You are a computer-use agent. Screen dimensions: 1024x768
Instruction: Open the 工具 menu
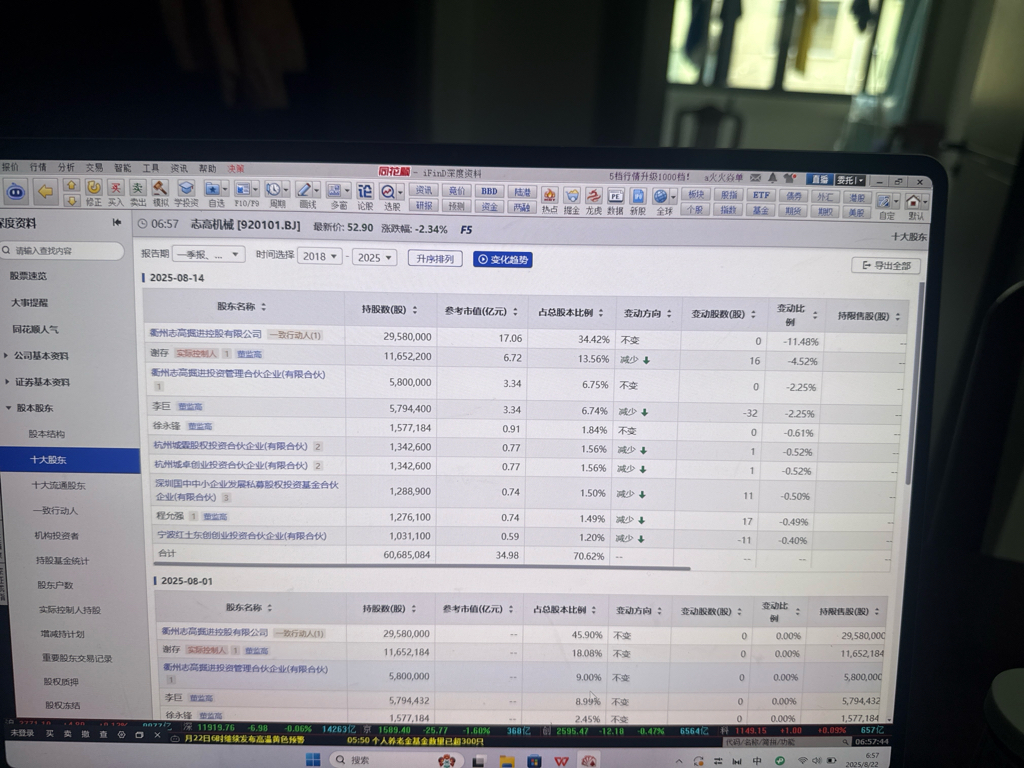pyautogui.click(x=151, y=168)
